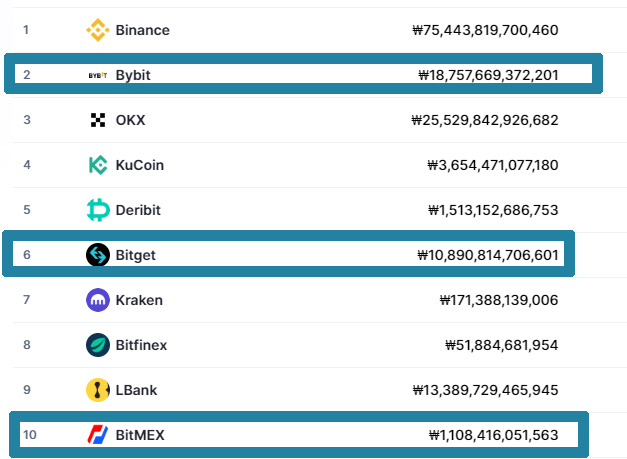
Task: Click the LBank volume ₩13,389,729,465,945
Action: tap(485, 390)
